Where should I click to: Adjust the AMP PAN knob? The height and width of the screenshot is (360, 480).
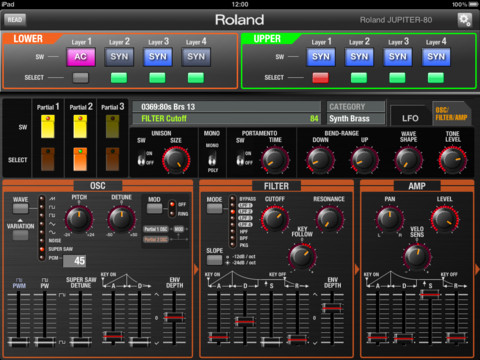pos(390,219)
